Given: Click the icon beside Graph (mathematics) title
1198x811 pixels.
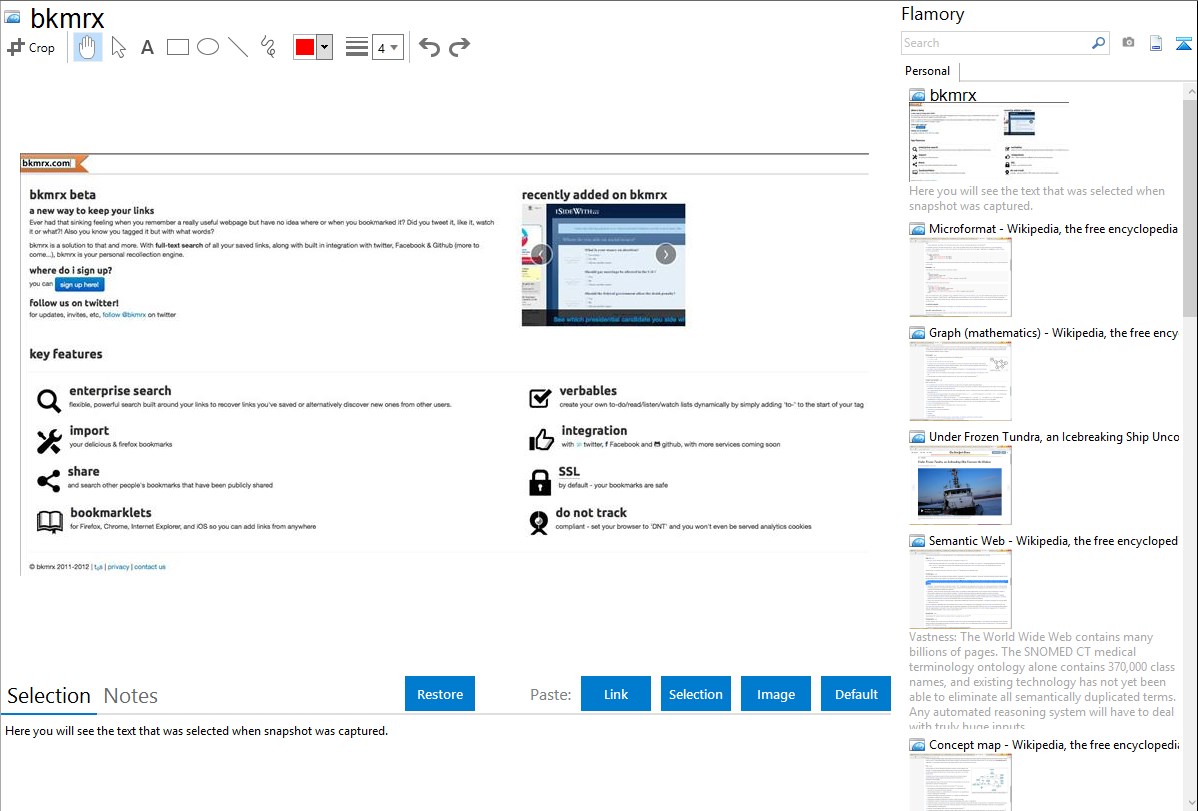Looking at the screenshot, I should (x=917, y=333).
